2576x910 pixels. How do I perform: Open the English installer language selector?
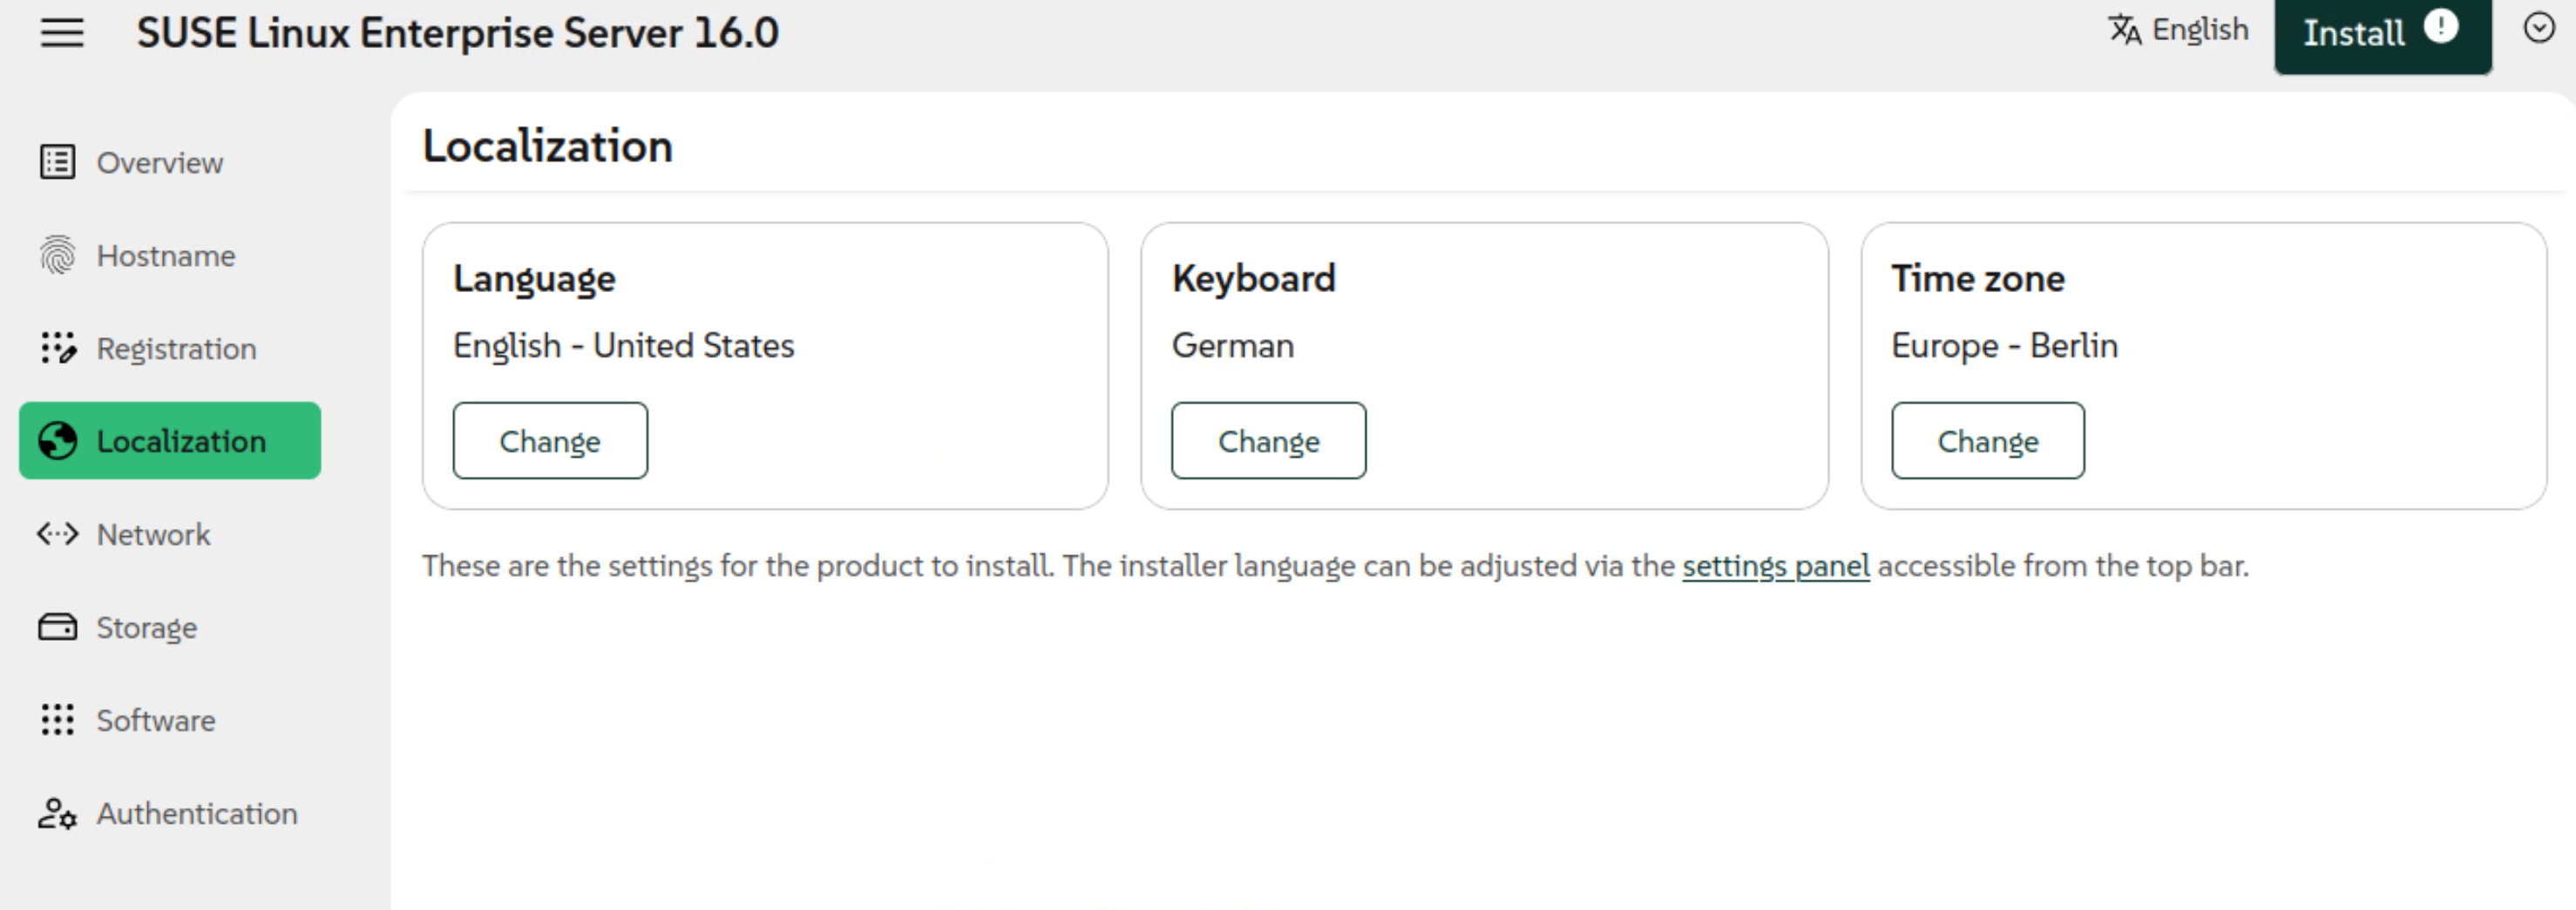(x=2179, y=30)
